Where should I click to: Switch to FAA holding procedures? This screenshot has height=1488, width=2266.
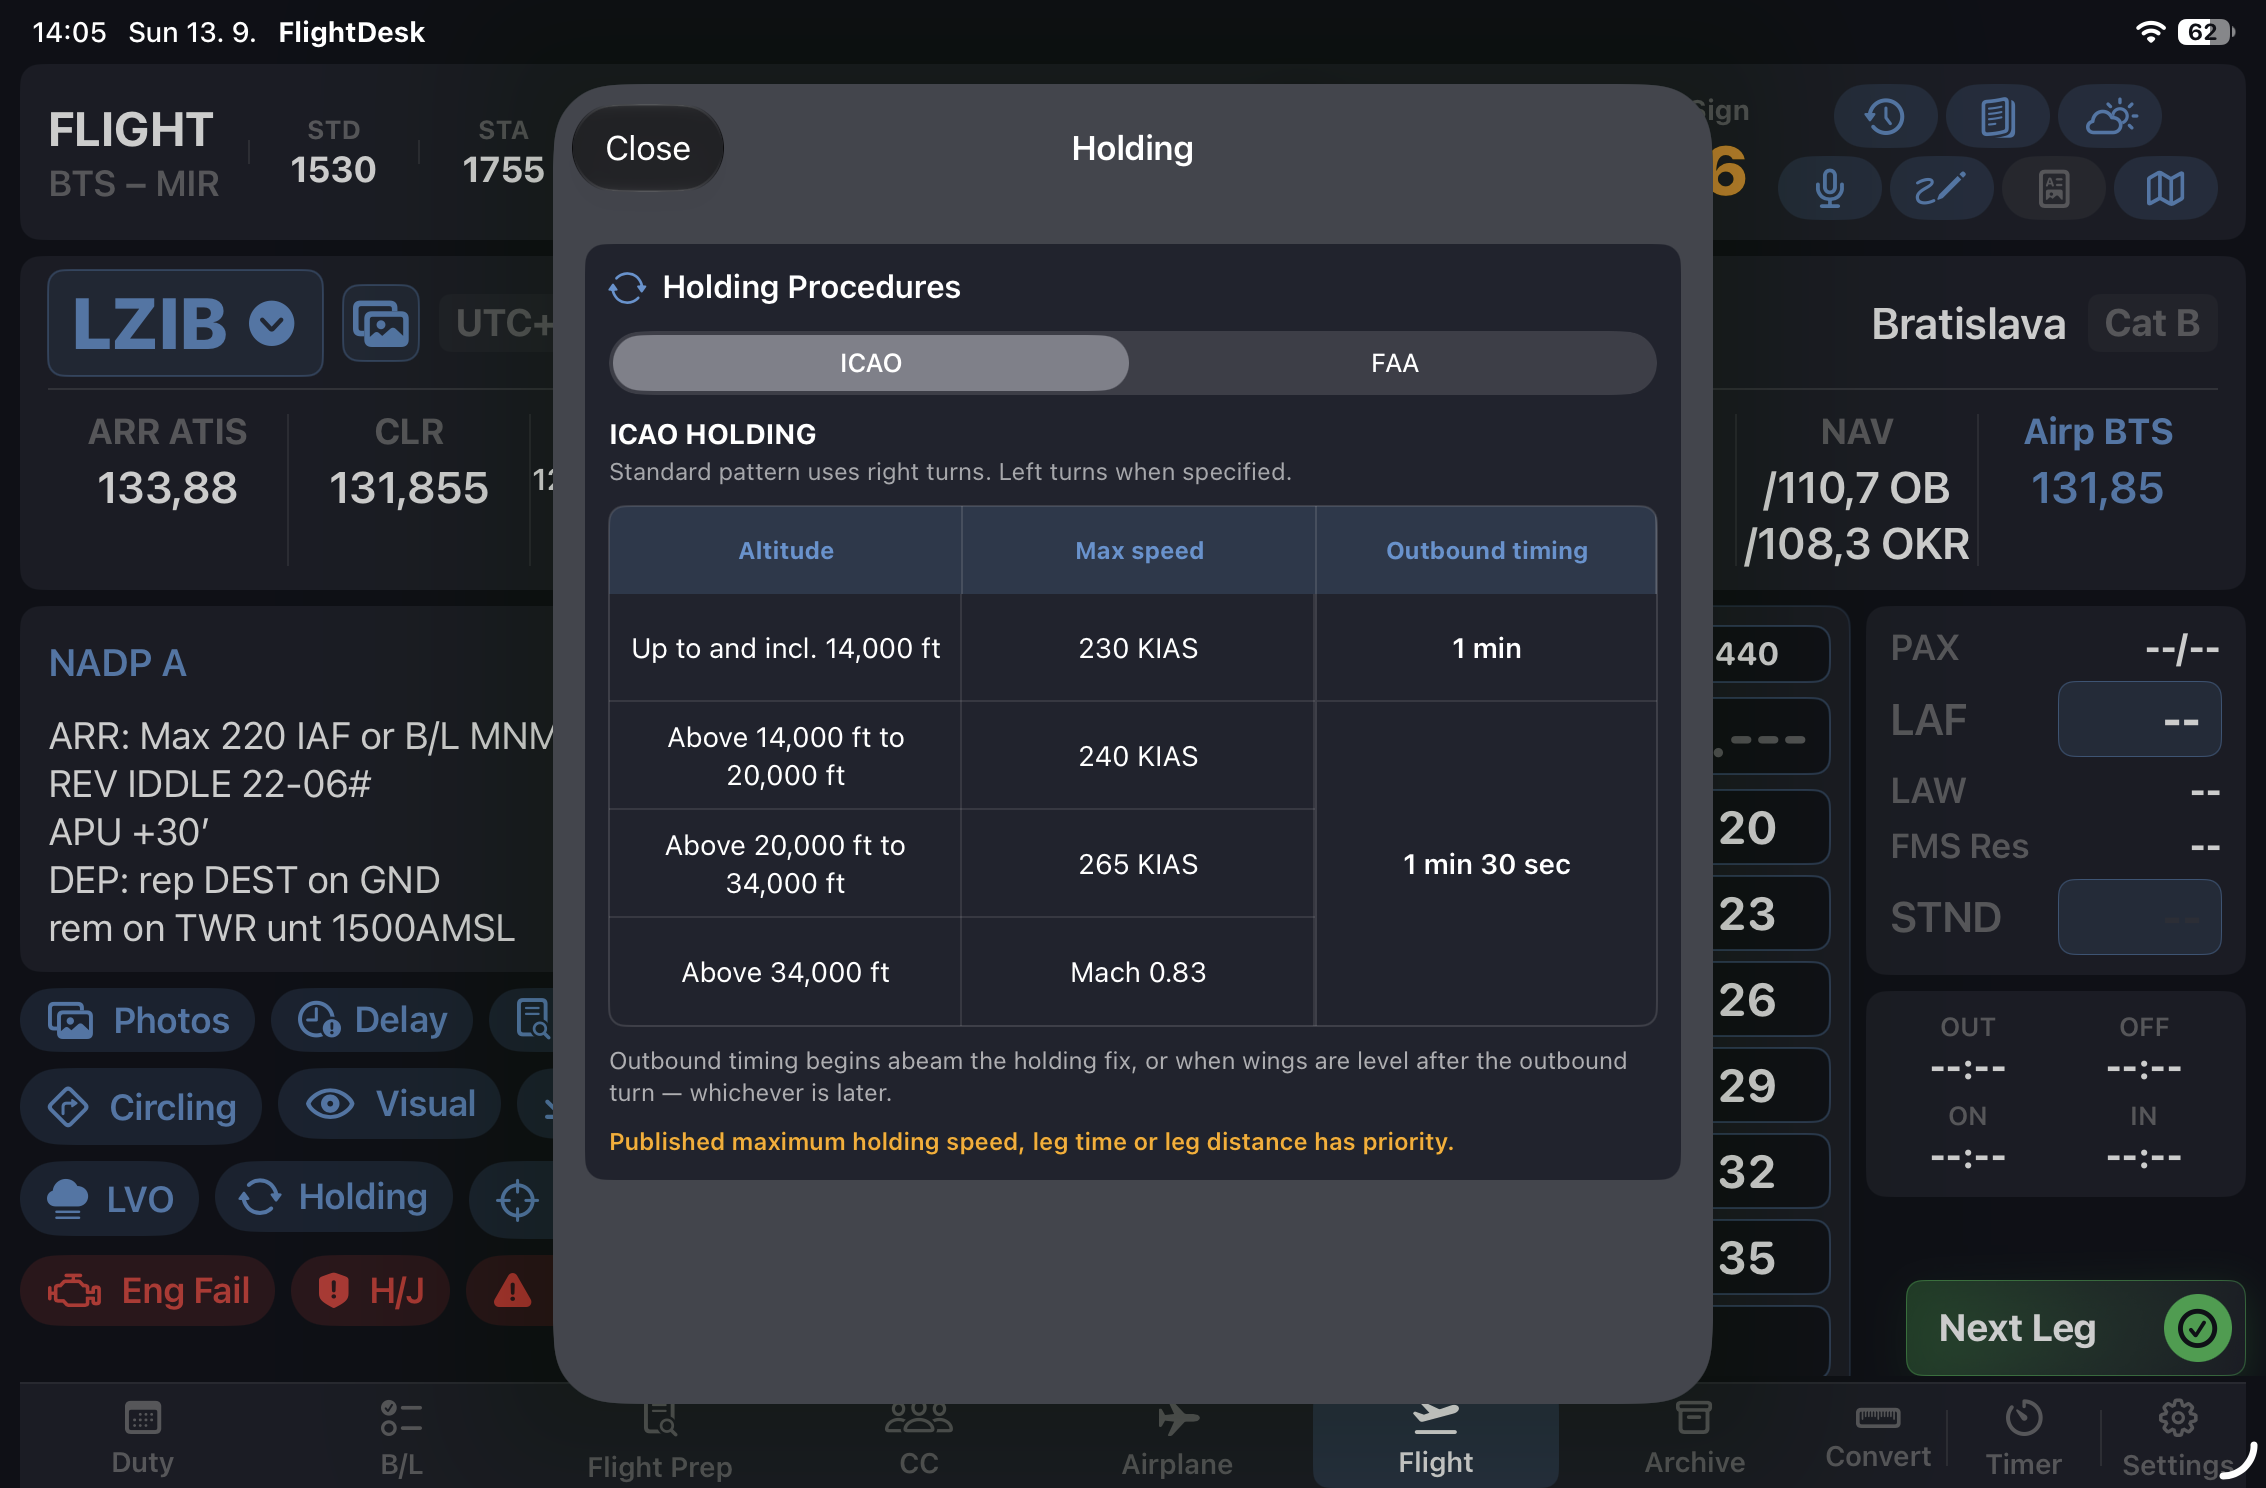[x=1394, y=363]
